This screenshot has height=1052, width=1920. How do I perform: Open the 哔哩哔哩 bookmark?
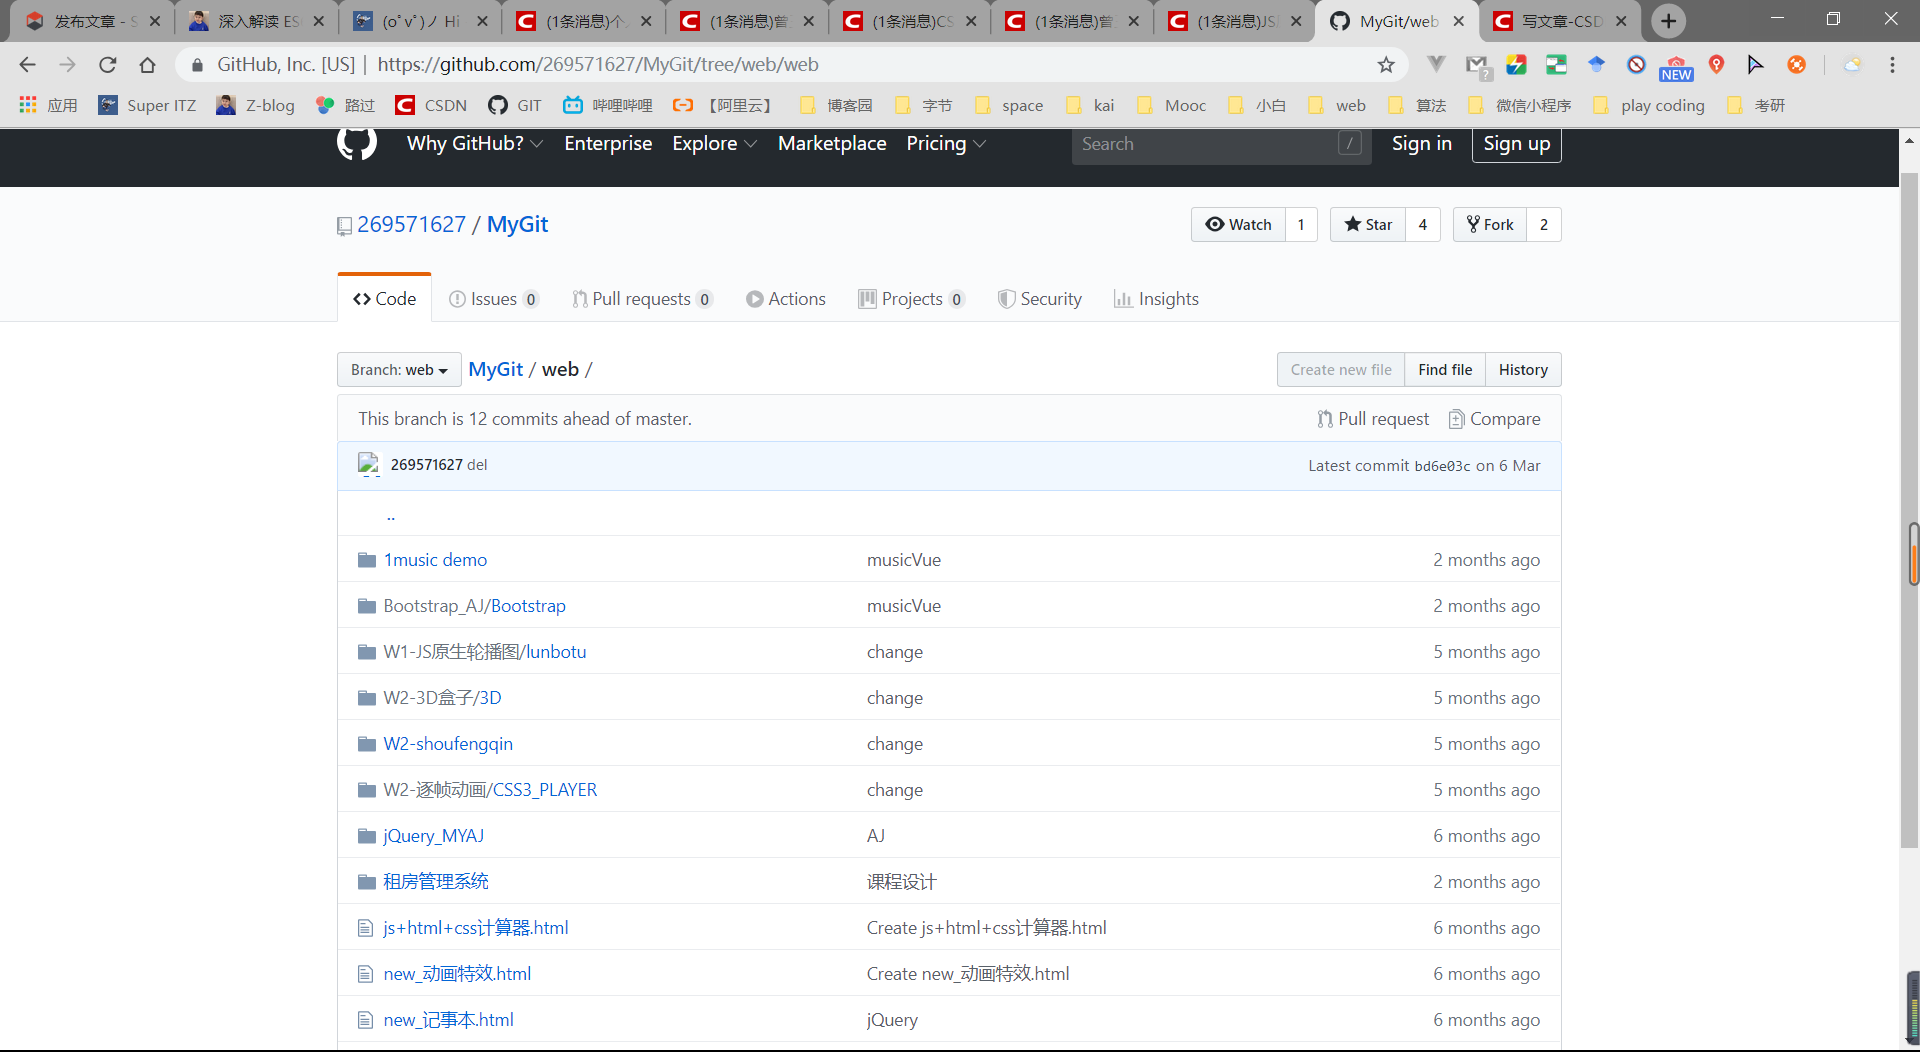click(607, 105)
